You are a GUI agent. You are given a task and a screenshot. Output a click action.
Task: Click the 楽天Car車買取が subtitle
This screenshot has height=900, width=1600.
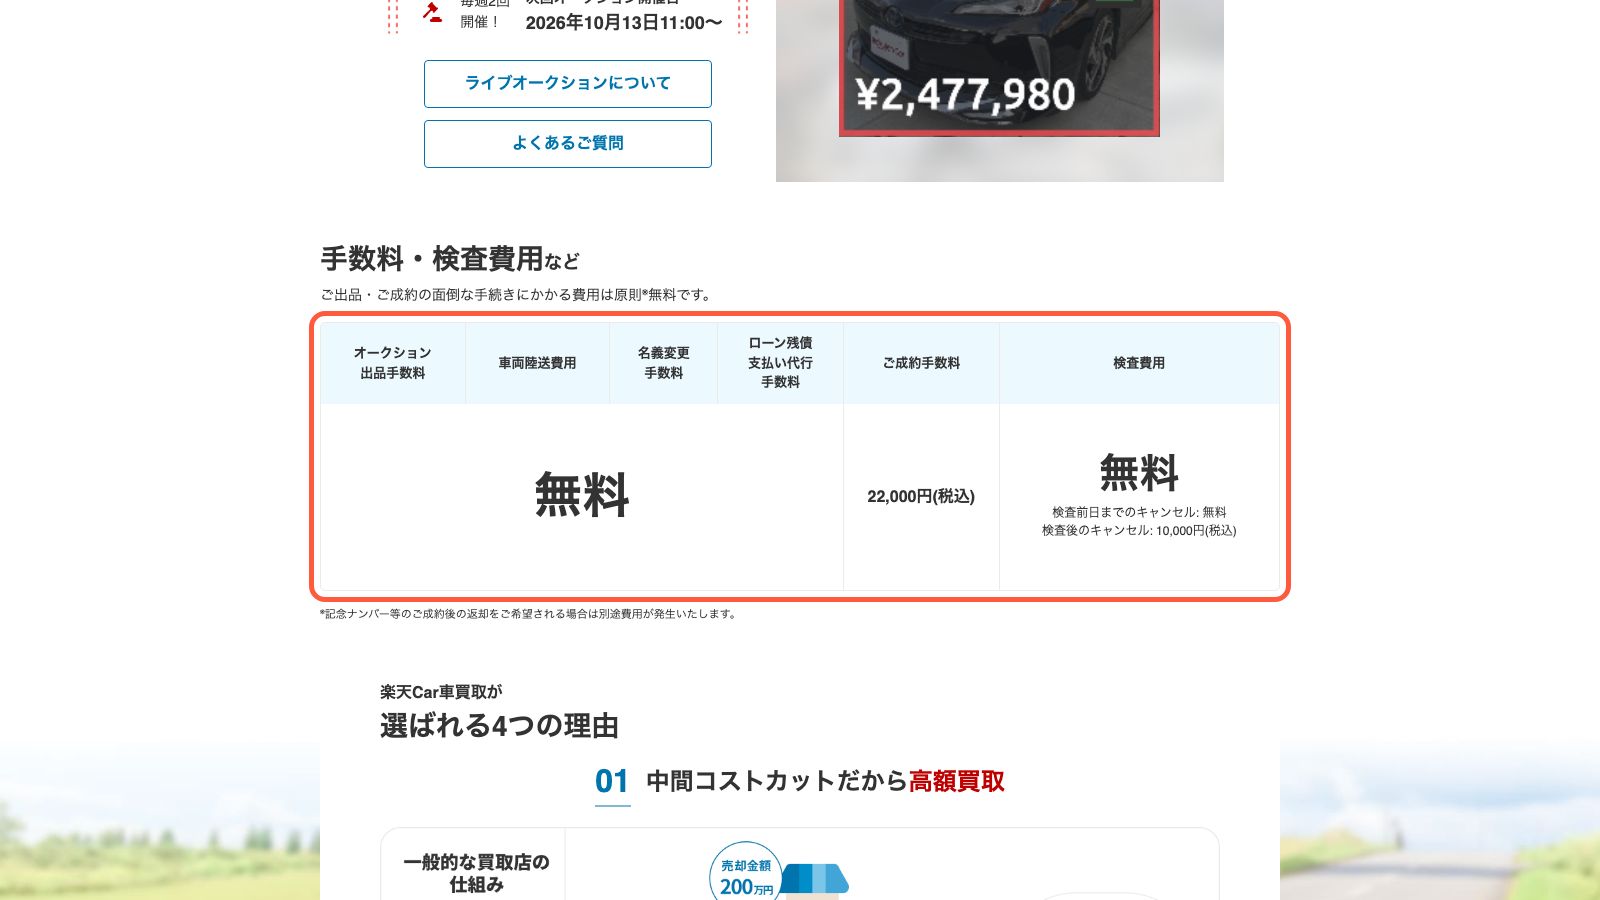pyautogui.click(x=441, y=692)
